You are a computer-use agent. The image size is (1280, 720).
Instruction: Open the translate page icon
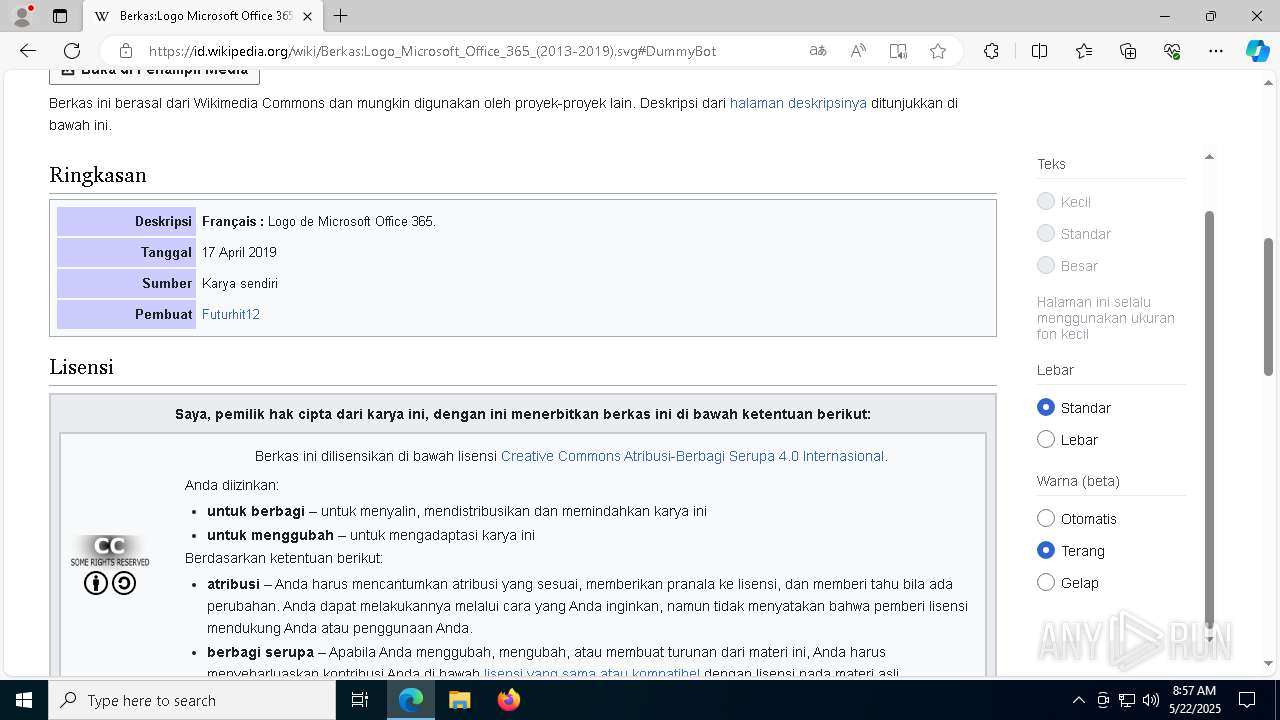point(818,51)
